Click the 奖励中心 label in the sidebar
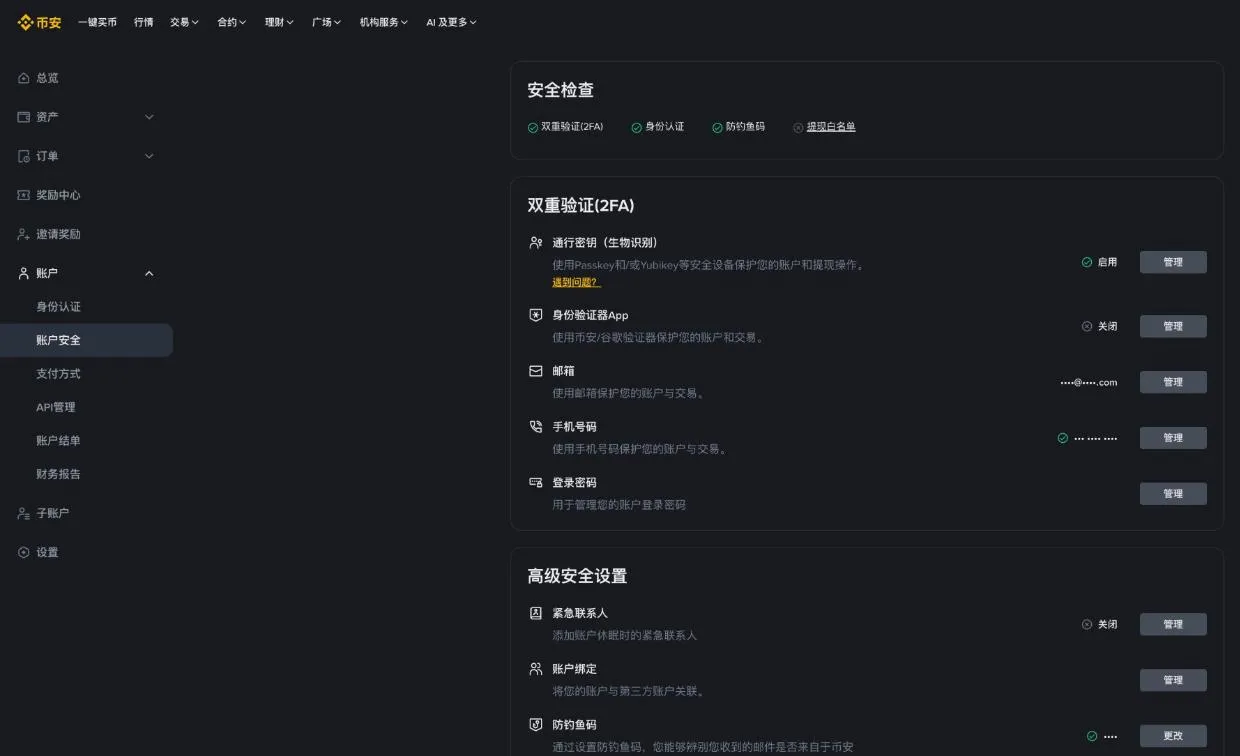This screenshot has height=756, width=1240. (x=58, y=195)
